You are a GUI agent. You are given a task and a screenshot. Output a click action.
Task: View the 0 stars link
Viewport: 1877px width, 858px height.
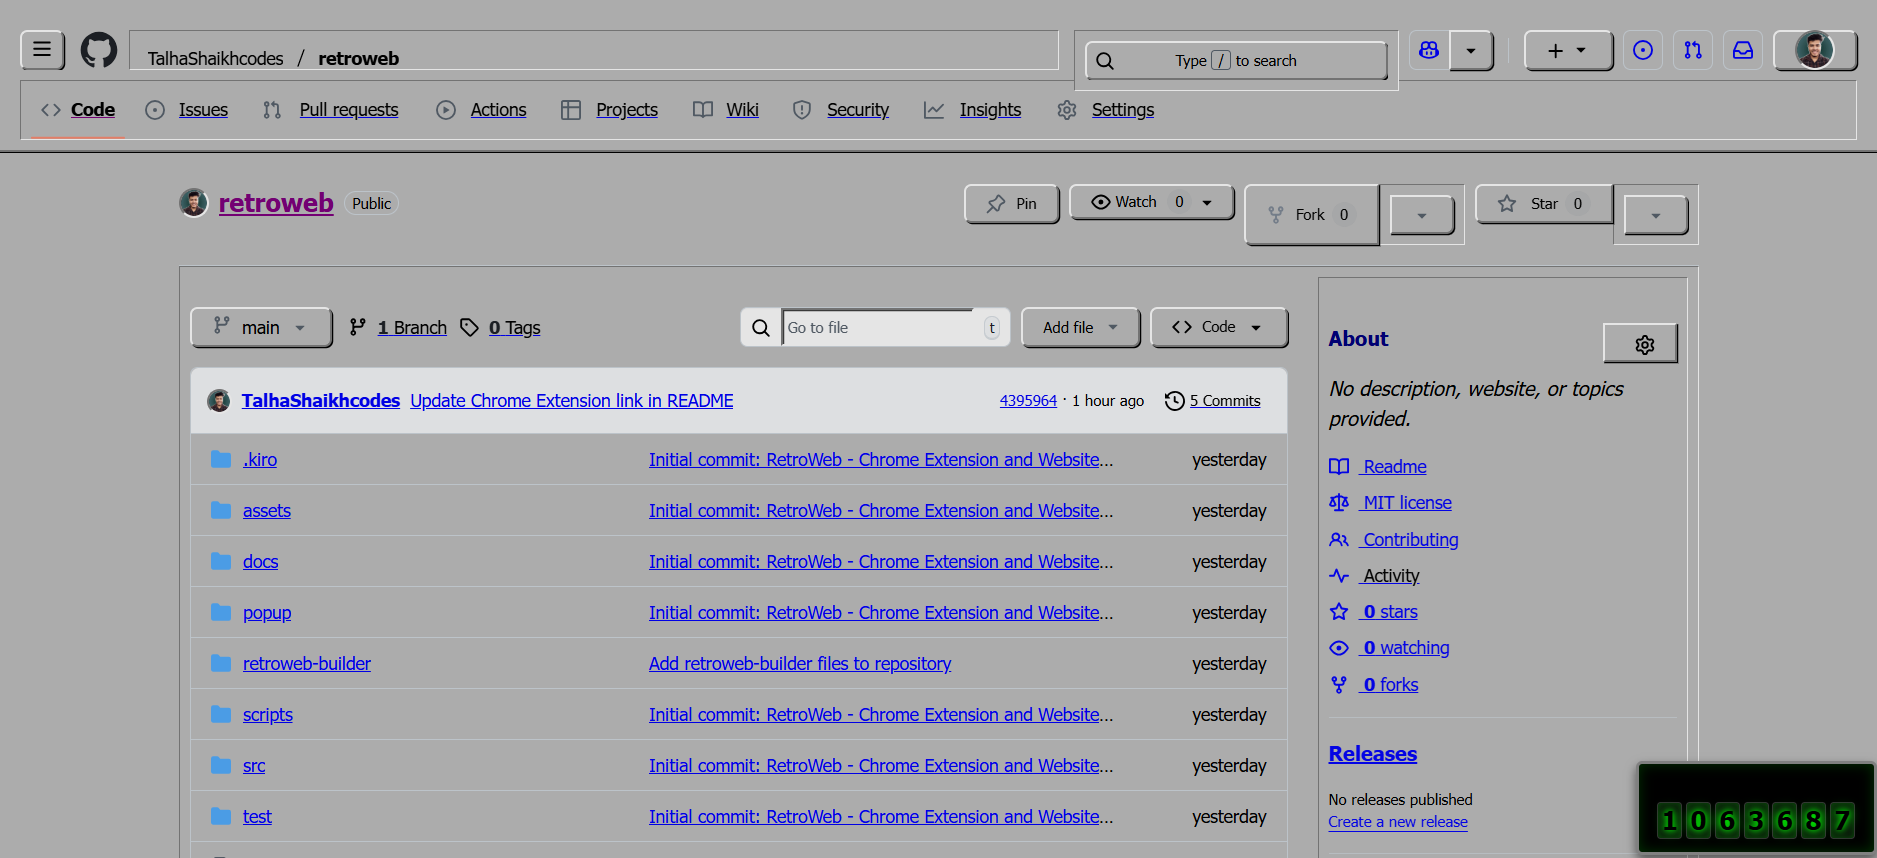1373,612
